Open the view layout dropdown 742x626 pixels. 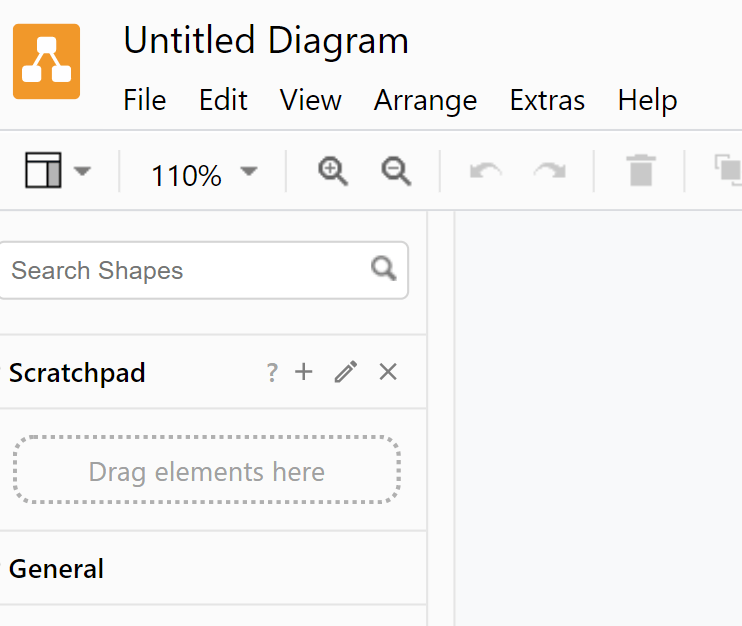58,172
